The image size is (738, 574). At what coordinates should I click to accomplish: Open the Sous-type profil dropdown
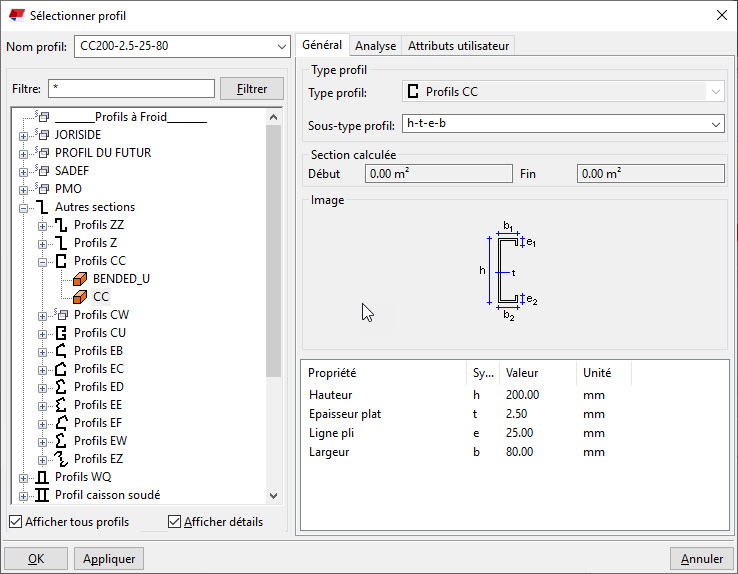coord(715,125)
